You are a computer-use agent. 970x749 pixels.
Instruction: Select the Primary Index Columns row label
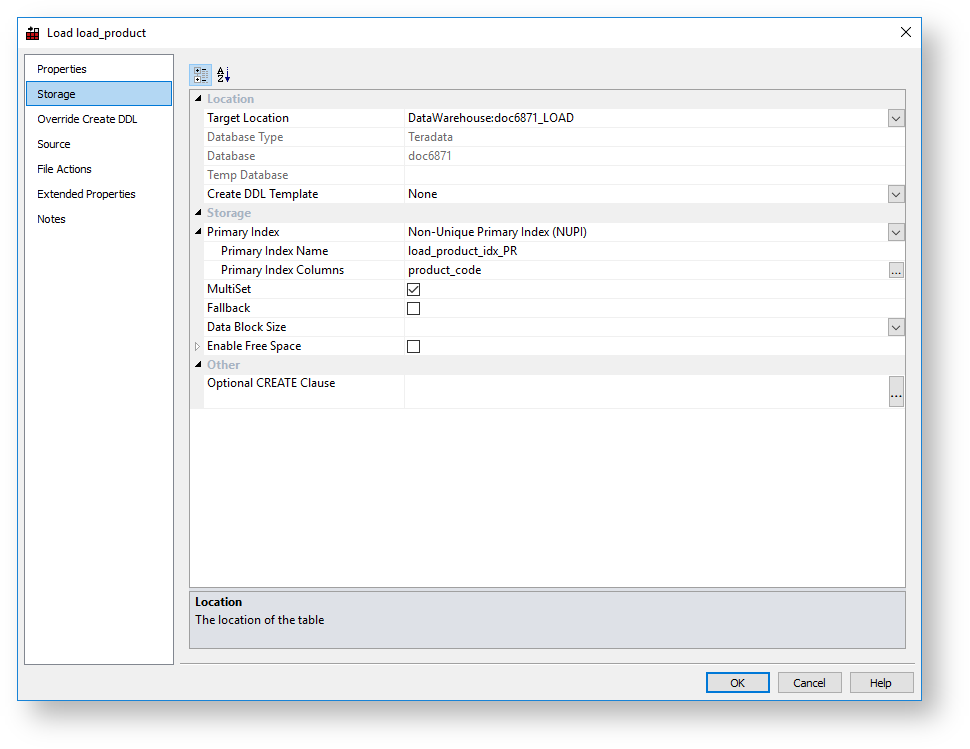click(x=282, y=270)
